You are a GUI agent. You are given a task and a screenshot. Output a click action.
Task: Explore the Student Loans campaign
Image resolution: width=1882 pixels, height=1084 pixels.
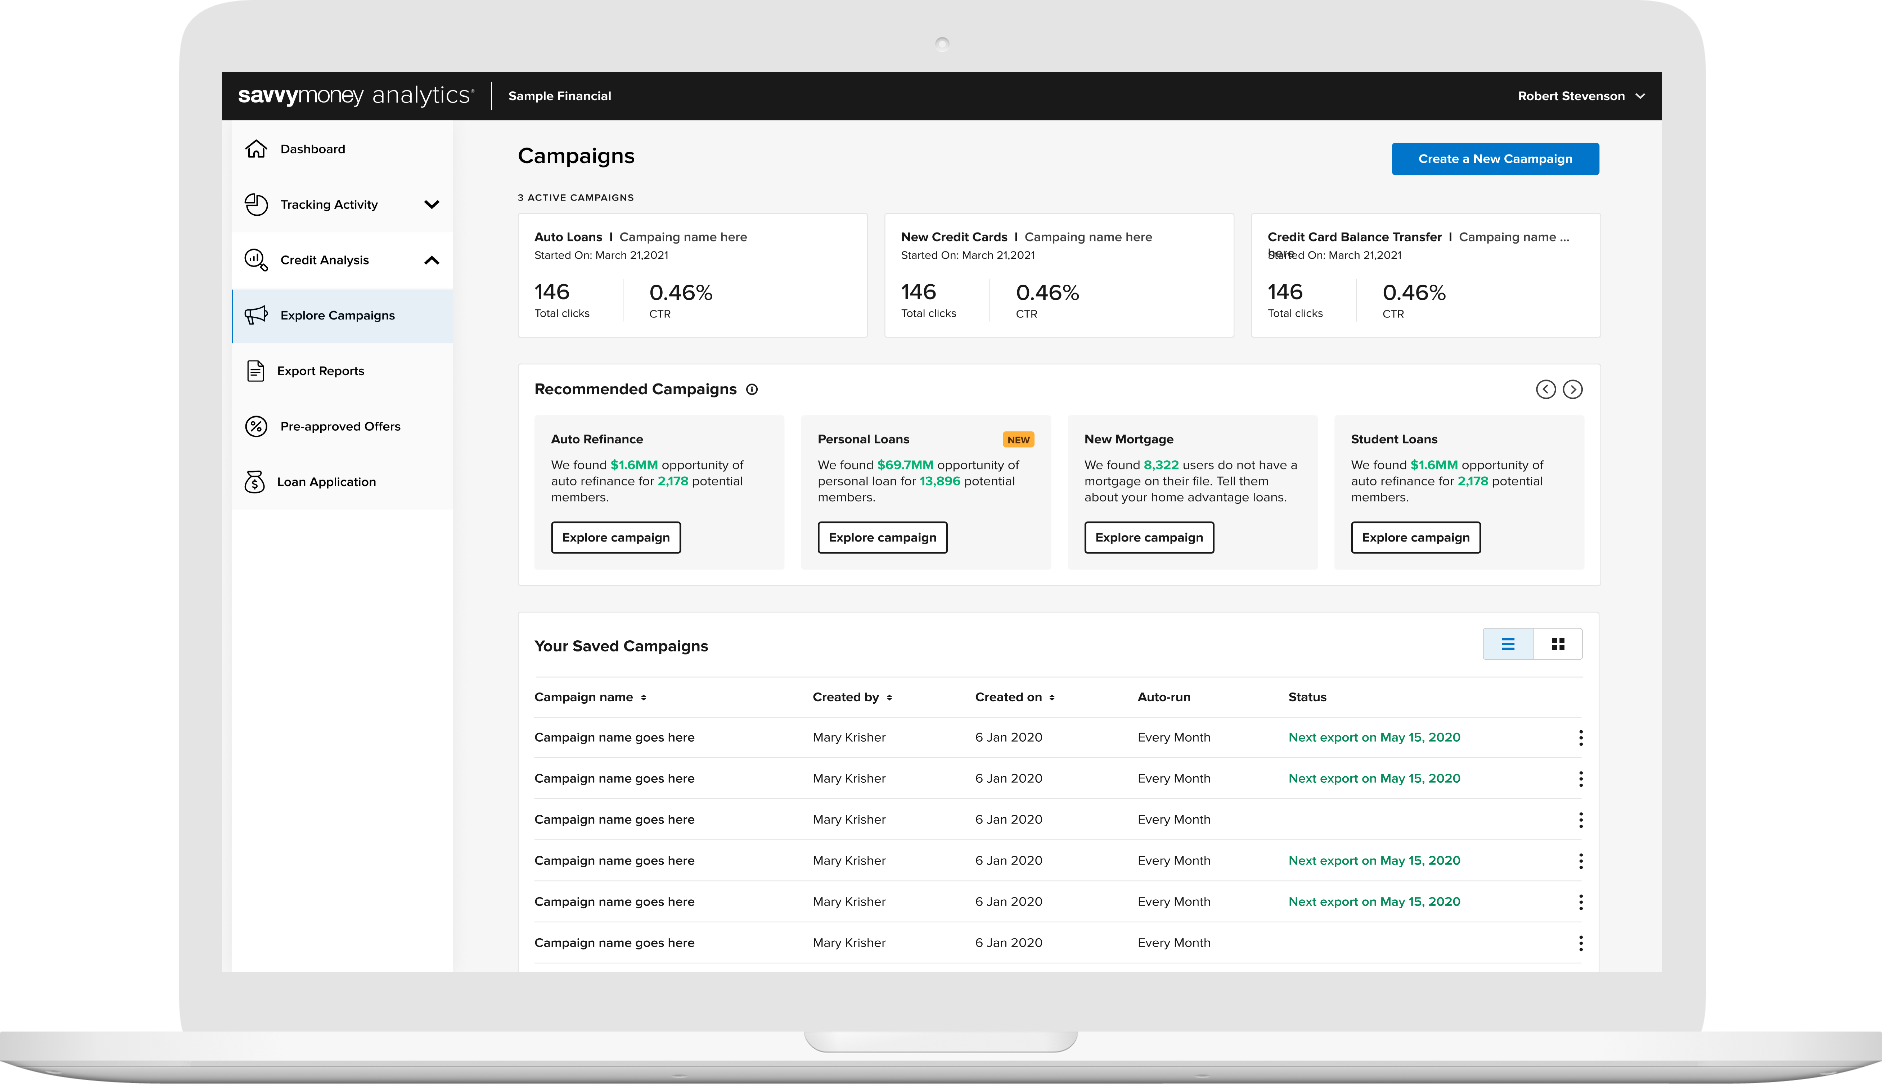[1415, 538]
